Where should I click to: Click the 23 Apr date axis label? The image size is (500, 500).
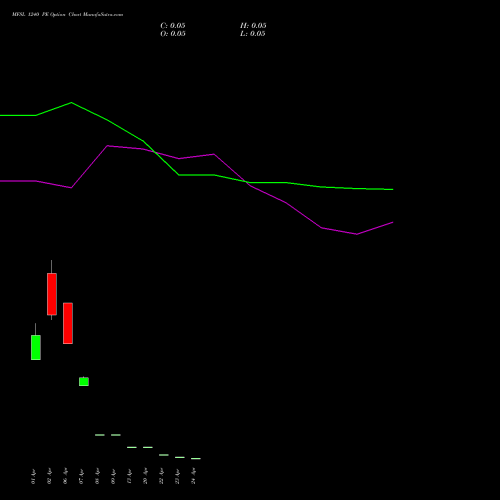(177, 476)
